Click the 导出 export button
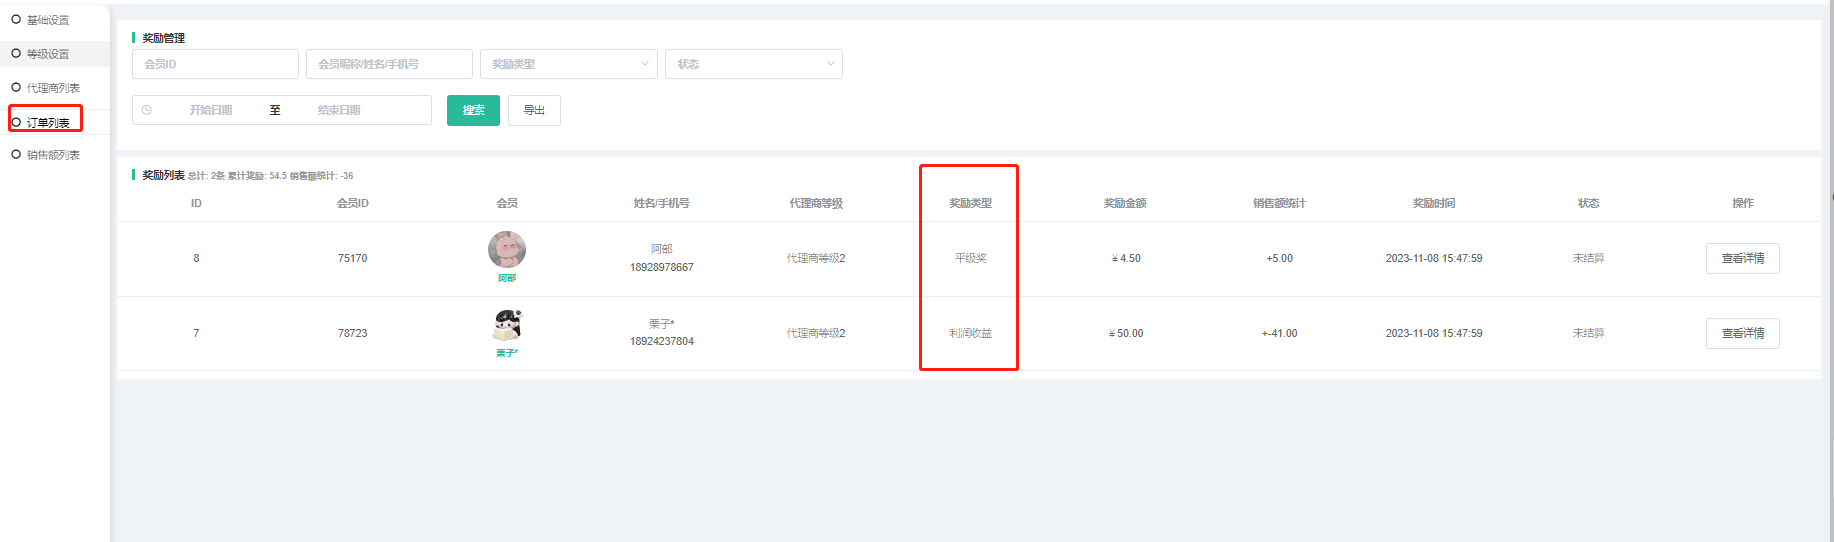 [534, 110]
